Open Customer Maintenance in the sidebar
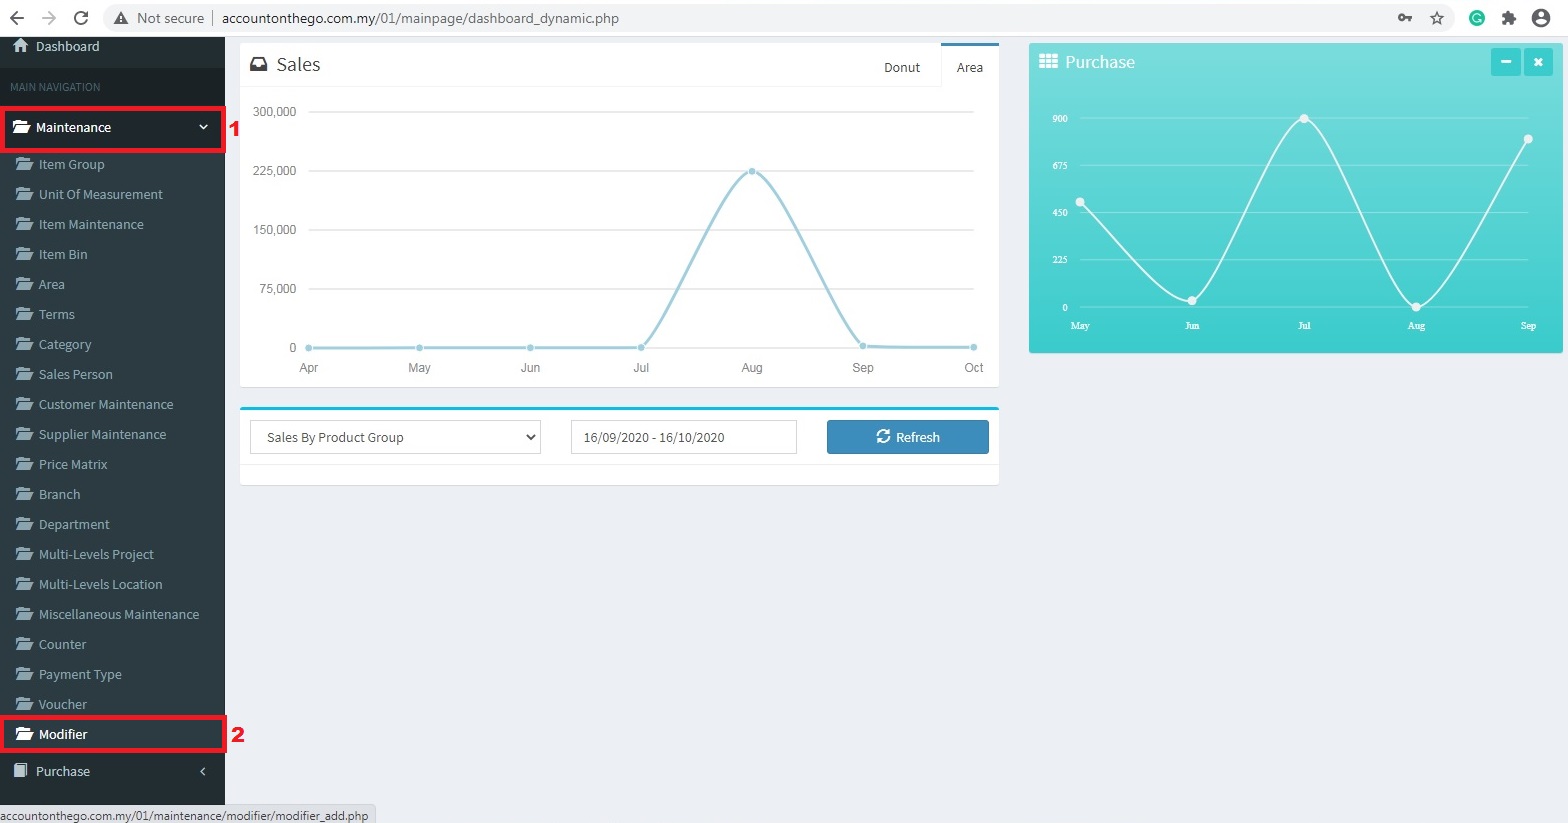This screenshot has height=823, width=1568. click(x=106, y=404)
